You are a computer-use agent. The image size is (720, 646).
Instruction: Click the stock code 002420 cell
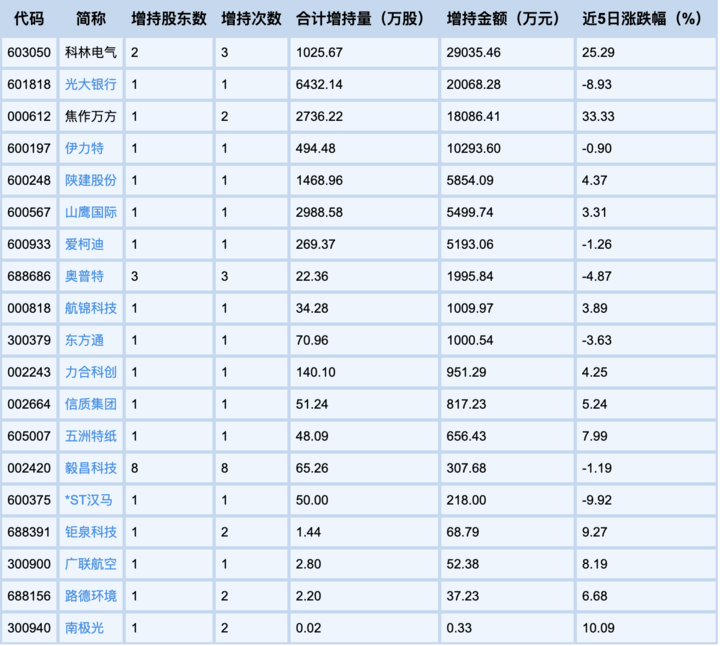tap(29, 468)
